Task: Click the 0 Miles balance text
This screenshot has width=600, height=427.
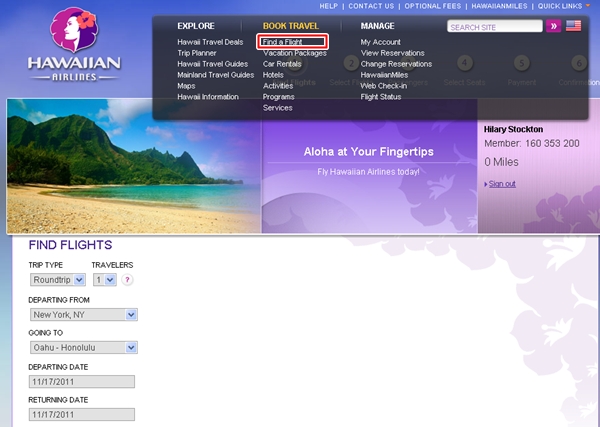Action: click(501, 162)
